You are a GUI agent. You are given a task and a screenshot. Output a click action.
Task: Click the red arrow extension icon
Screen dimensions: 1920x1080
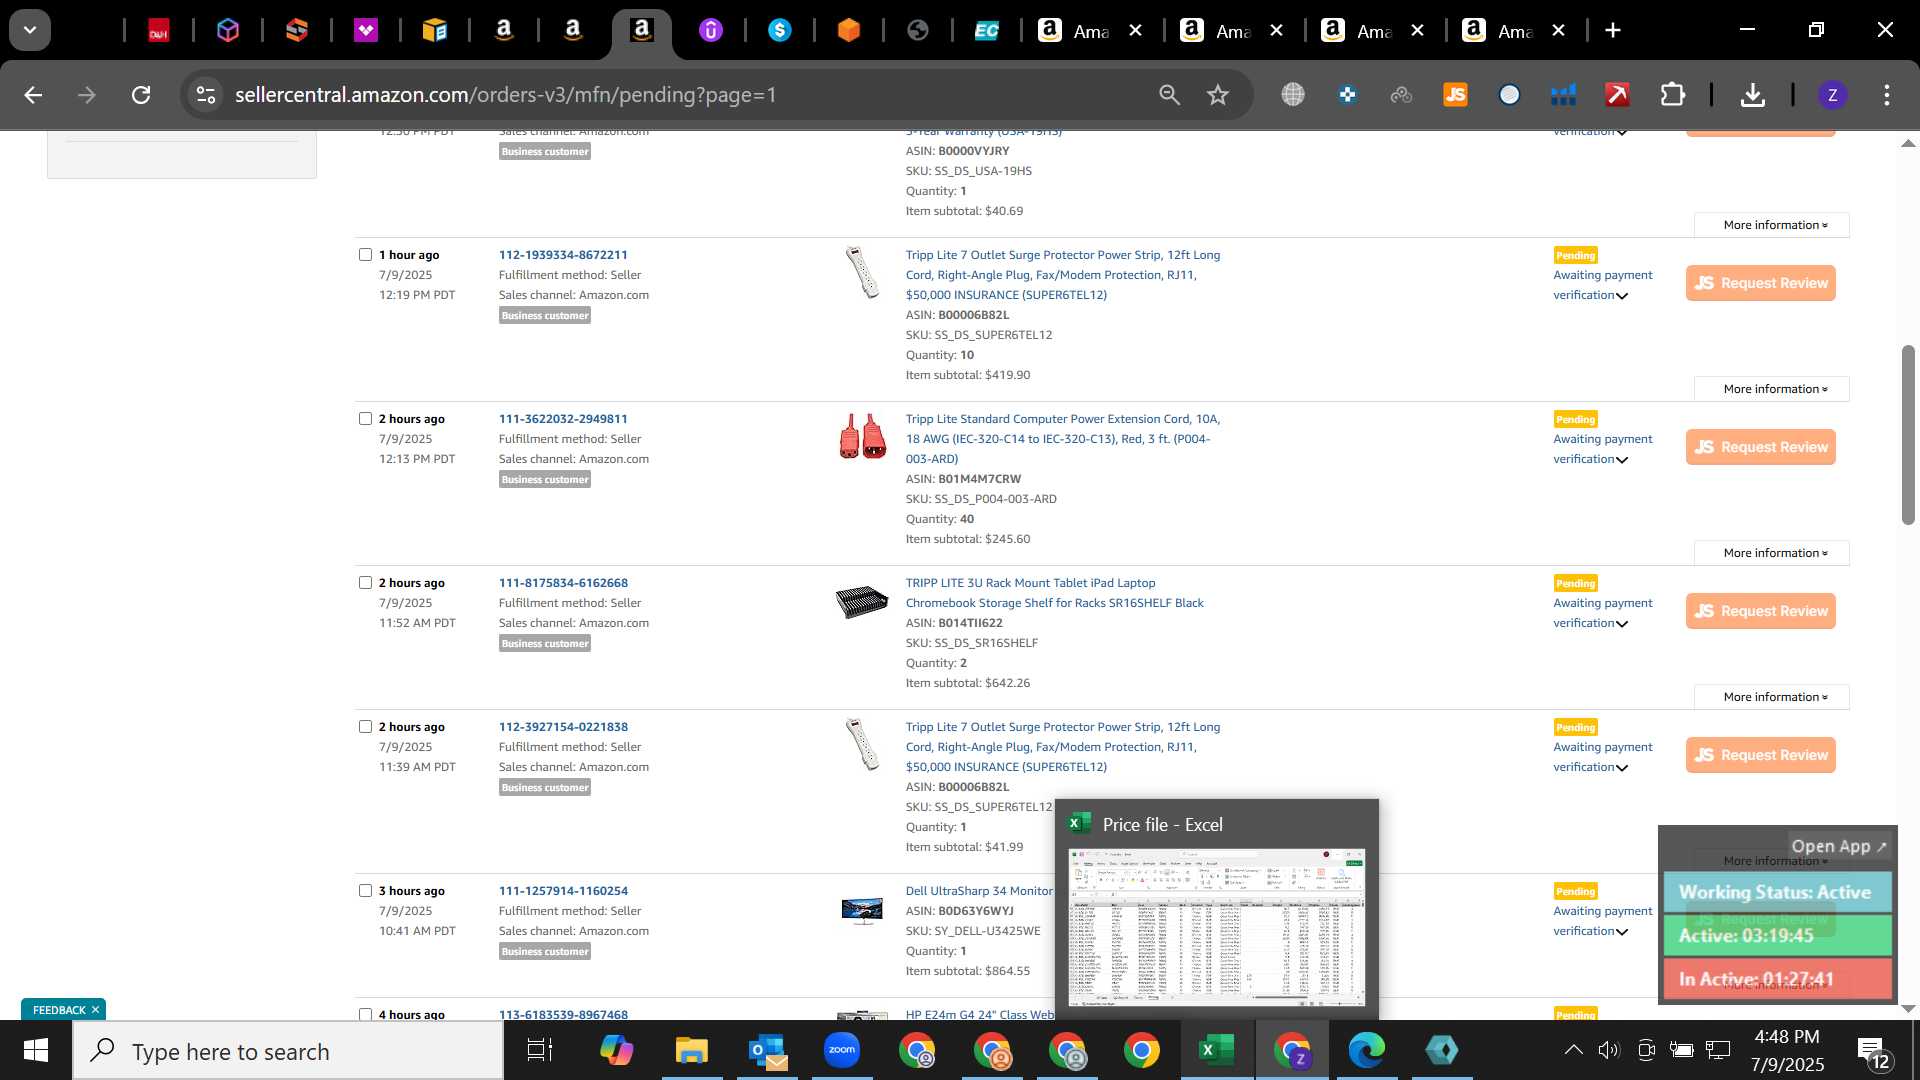tap(1617, 95)
